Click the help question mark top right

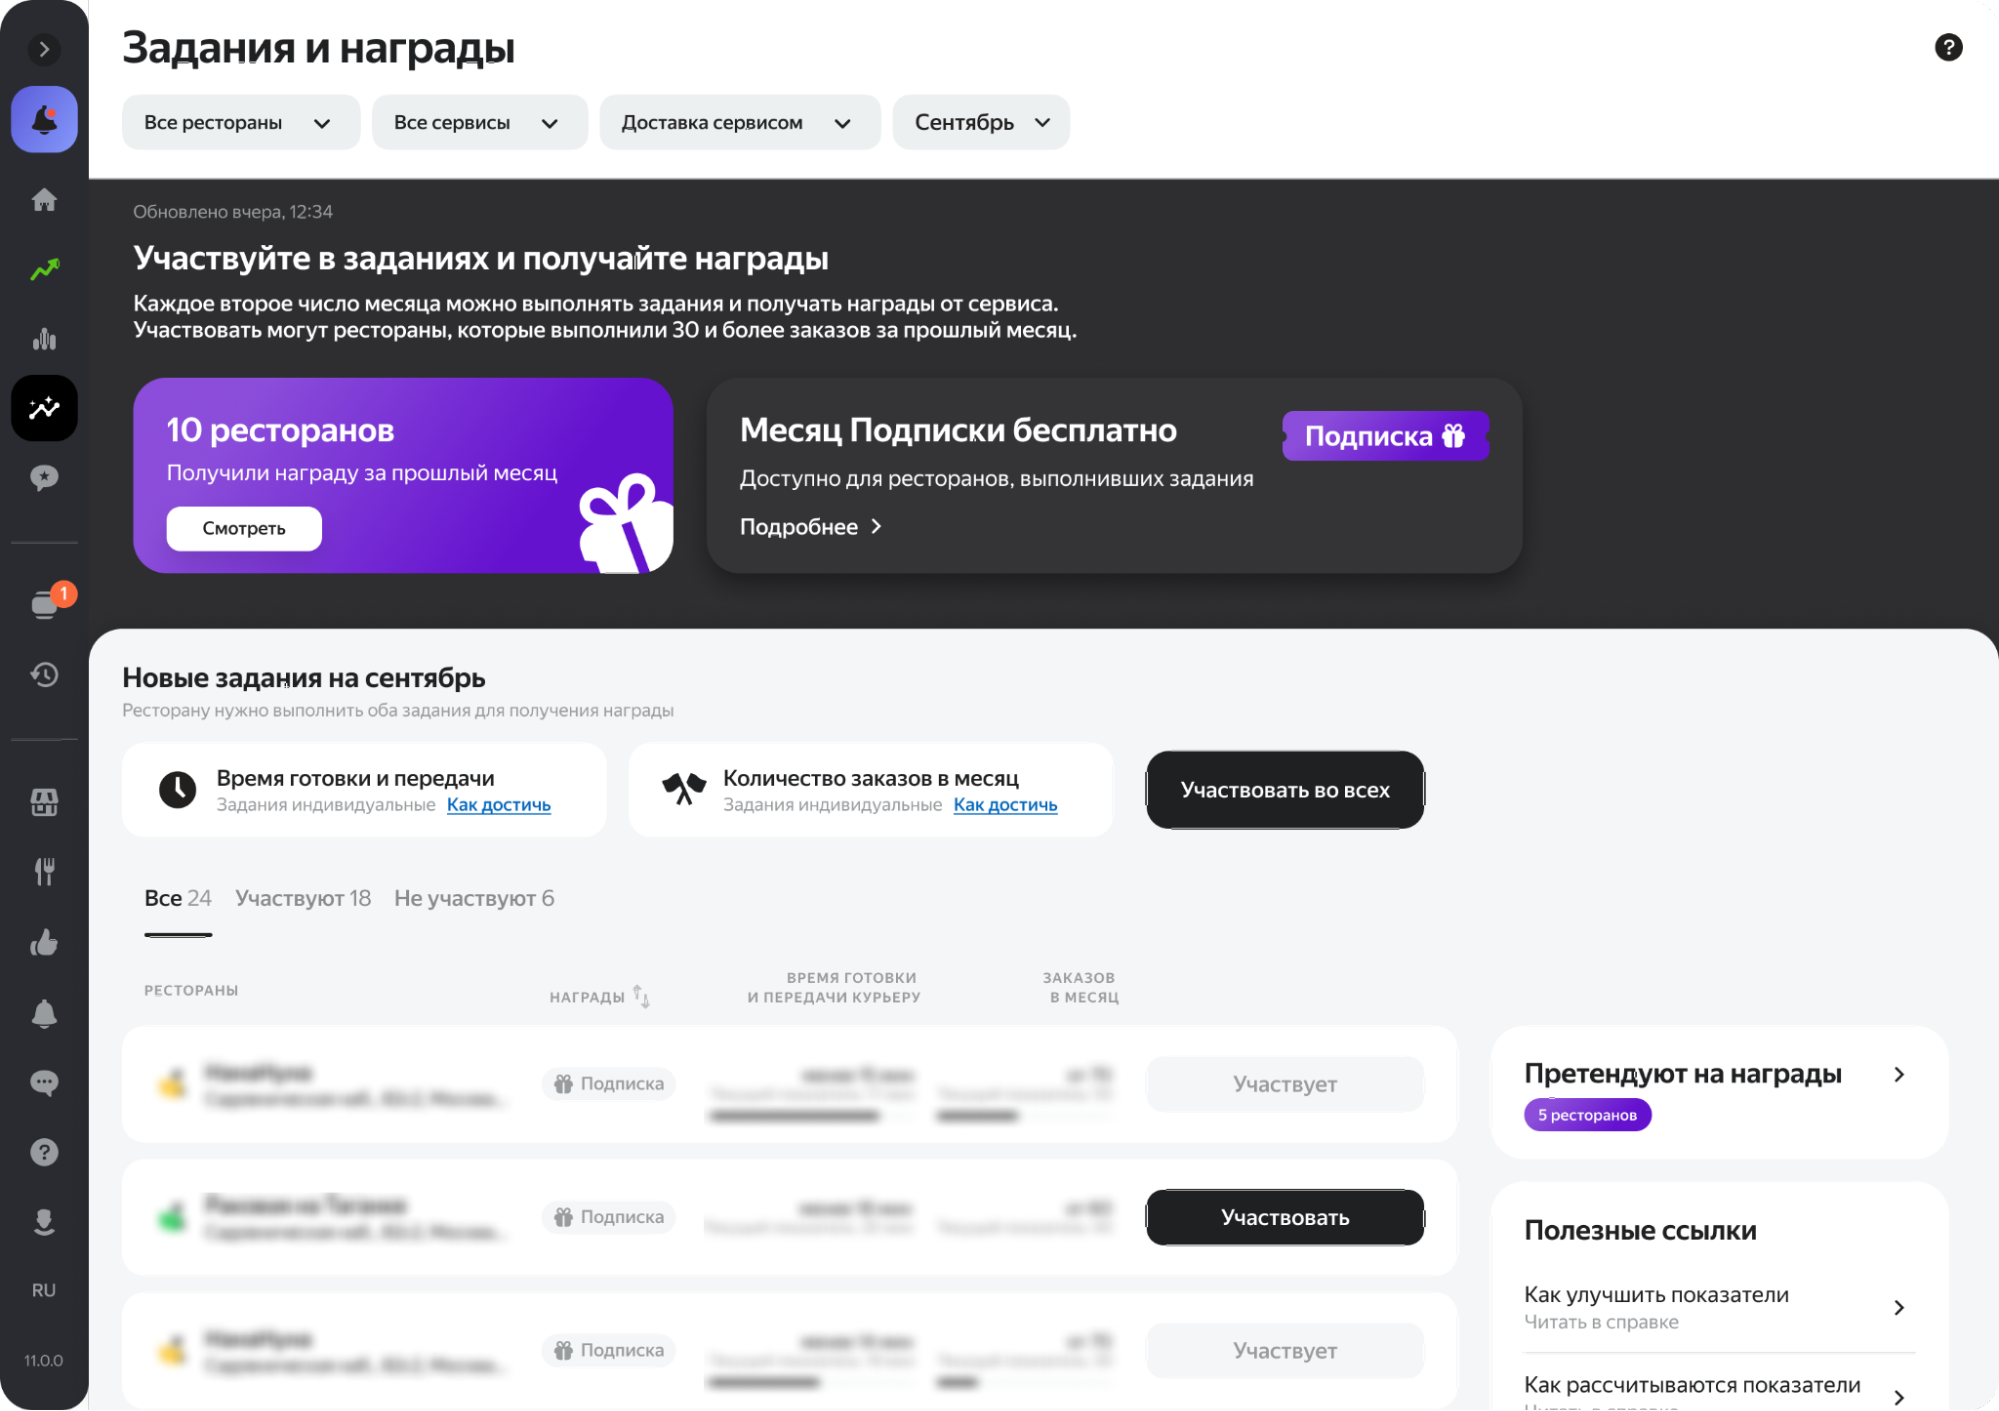click(x=1947, y=47)
